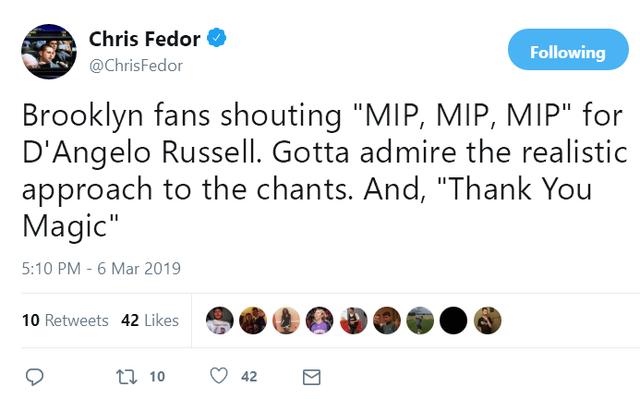Open the last avatar in likers row
The height and width of the screenshot is (399, 640).
pyautogui.click(x=487, y=321)
